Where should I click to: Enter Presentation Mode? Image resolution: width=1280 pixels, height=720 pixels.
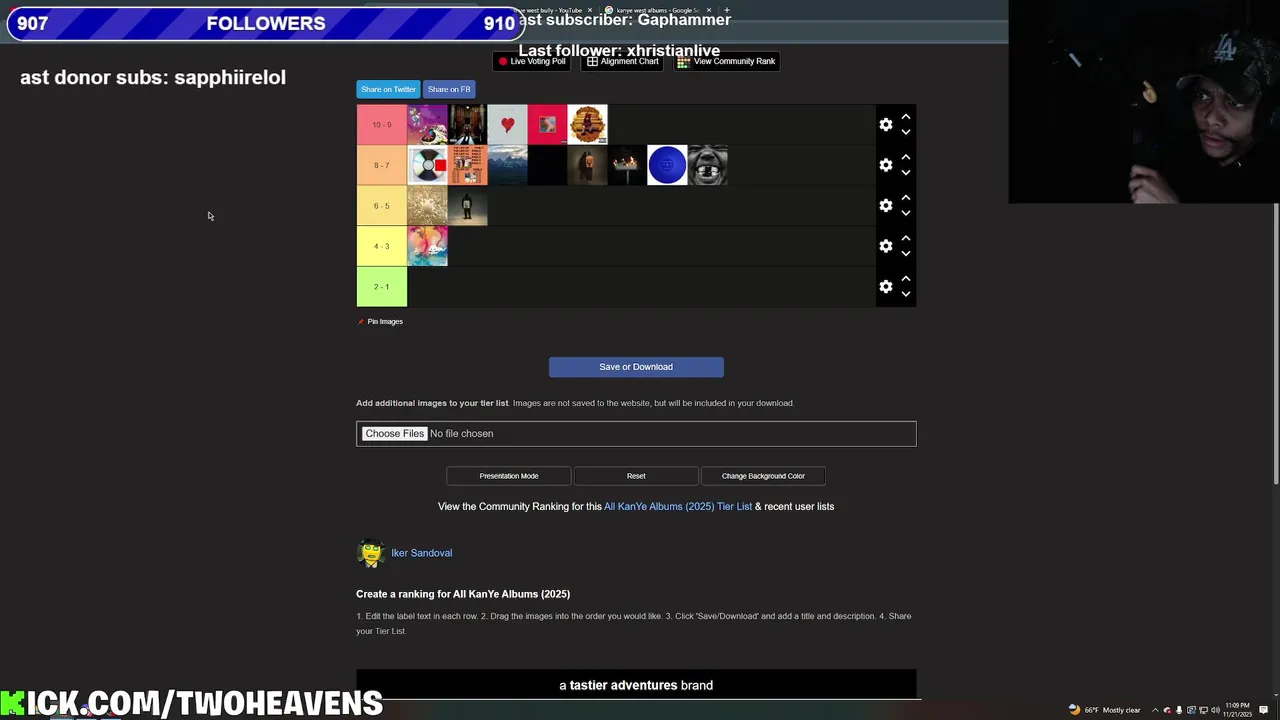click(509, 476)
